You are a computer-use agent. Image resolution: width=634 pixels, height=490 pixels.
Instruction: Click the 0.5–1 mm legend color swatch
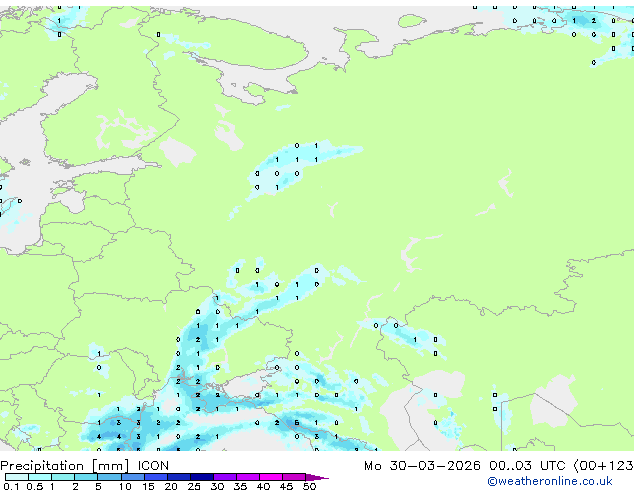click(x=40, y=477)
